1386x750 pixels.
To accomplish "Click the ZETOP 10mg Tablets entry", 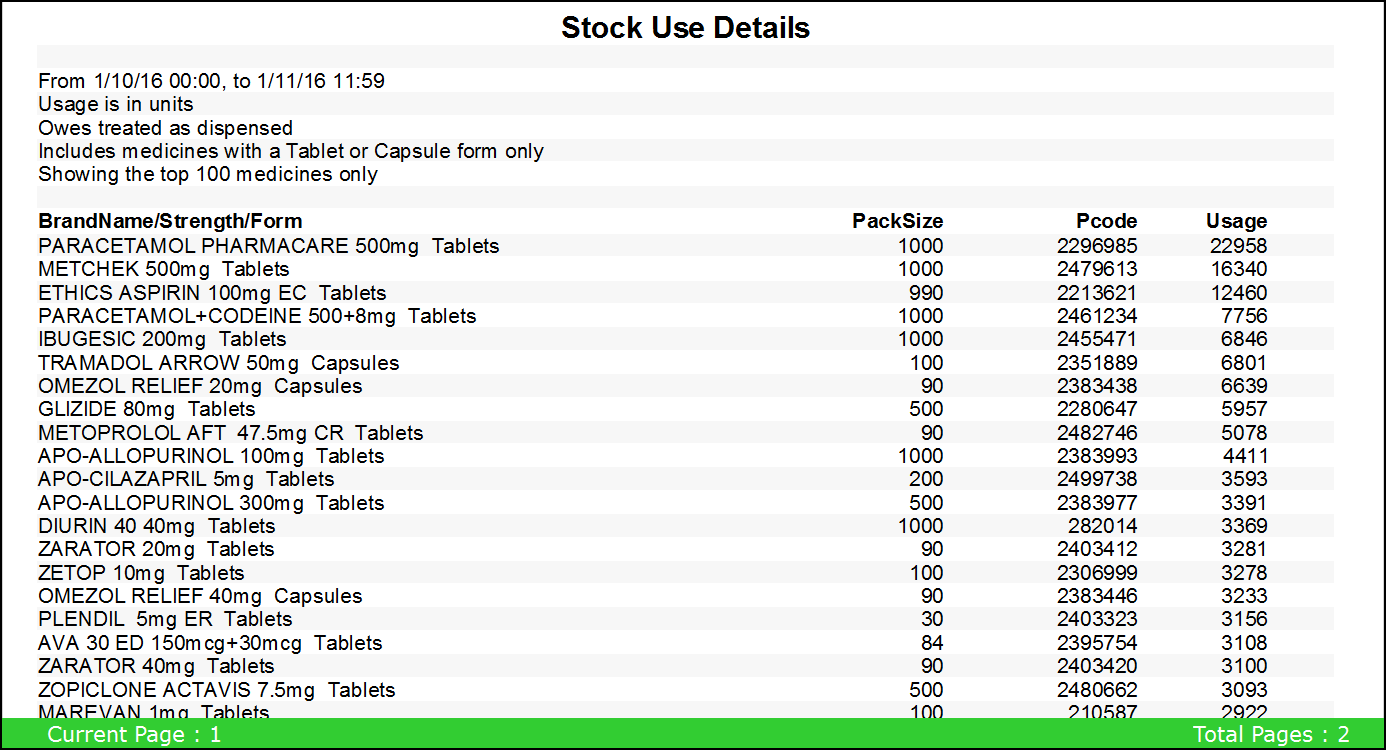I will pos(141,573).
